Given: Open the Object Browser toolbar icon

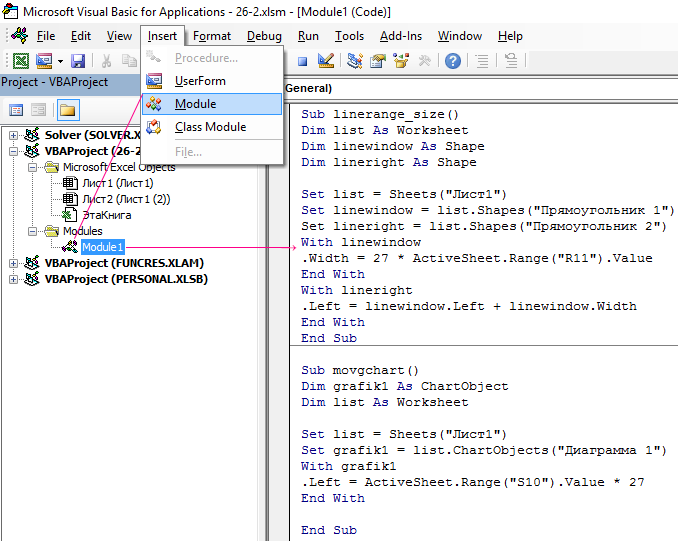Looking at the screenshot, I should pos(401,61).
